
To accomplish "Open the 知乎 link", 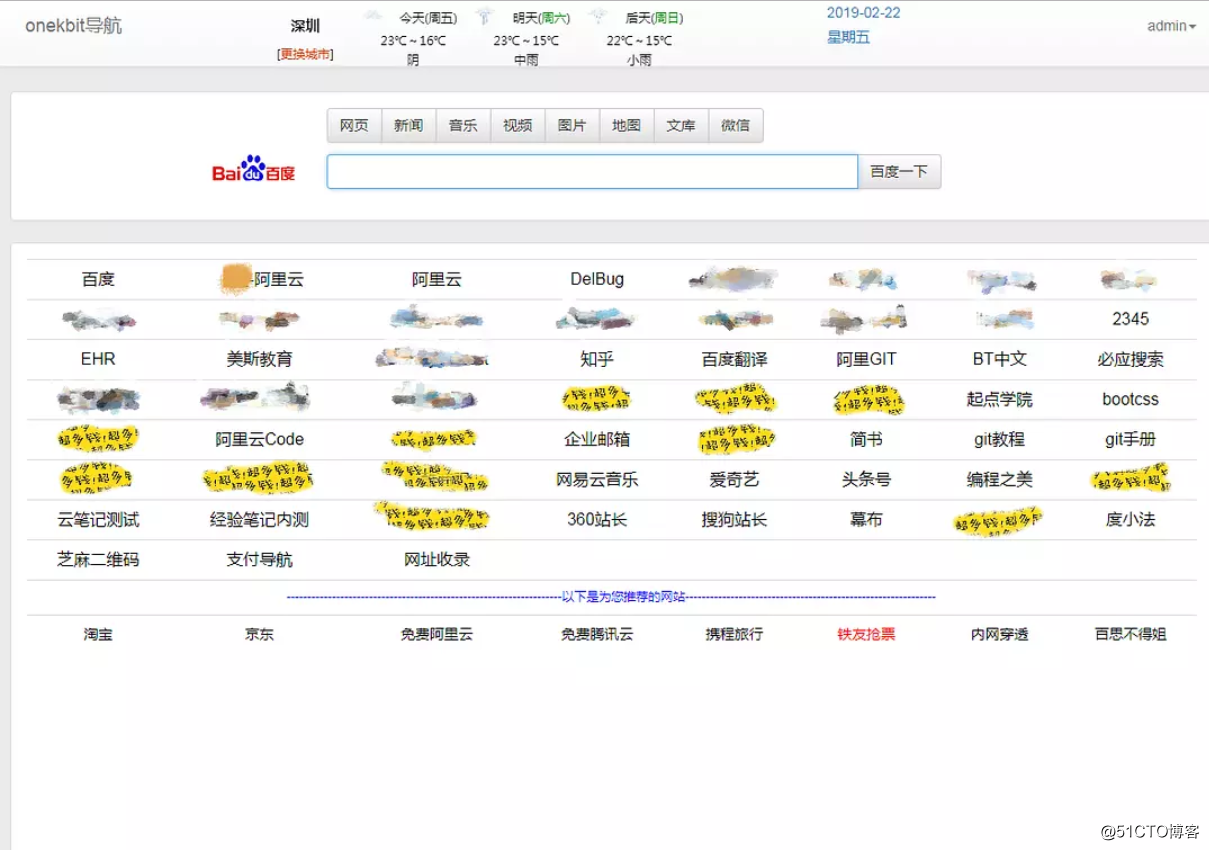I will (597, 359).
